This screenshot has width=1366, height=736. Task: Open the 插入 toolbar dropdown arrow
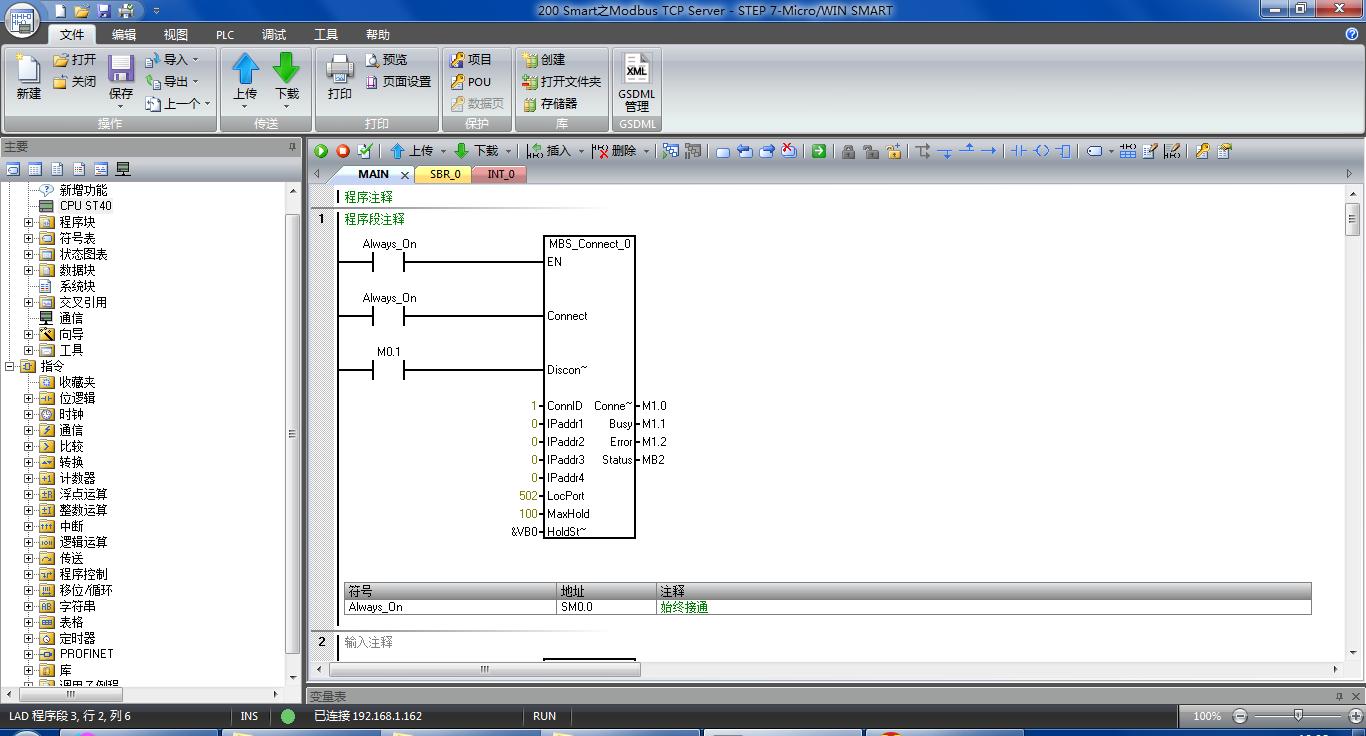click(x=581, y=151)
